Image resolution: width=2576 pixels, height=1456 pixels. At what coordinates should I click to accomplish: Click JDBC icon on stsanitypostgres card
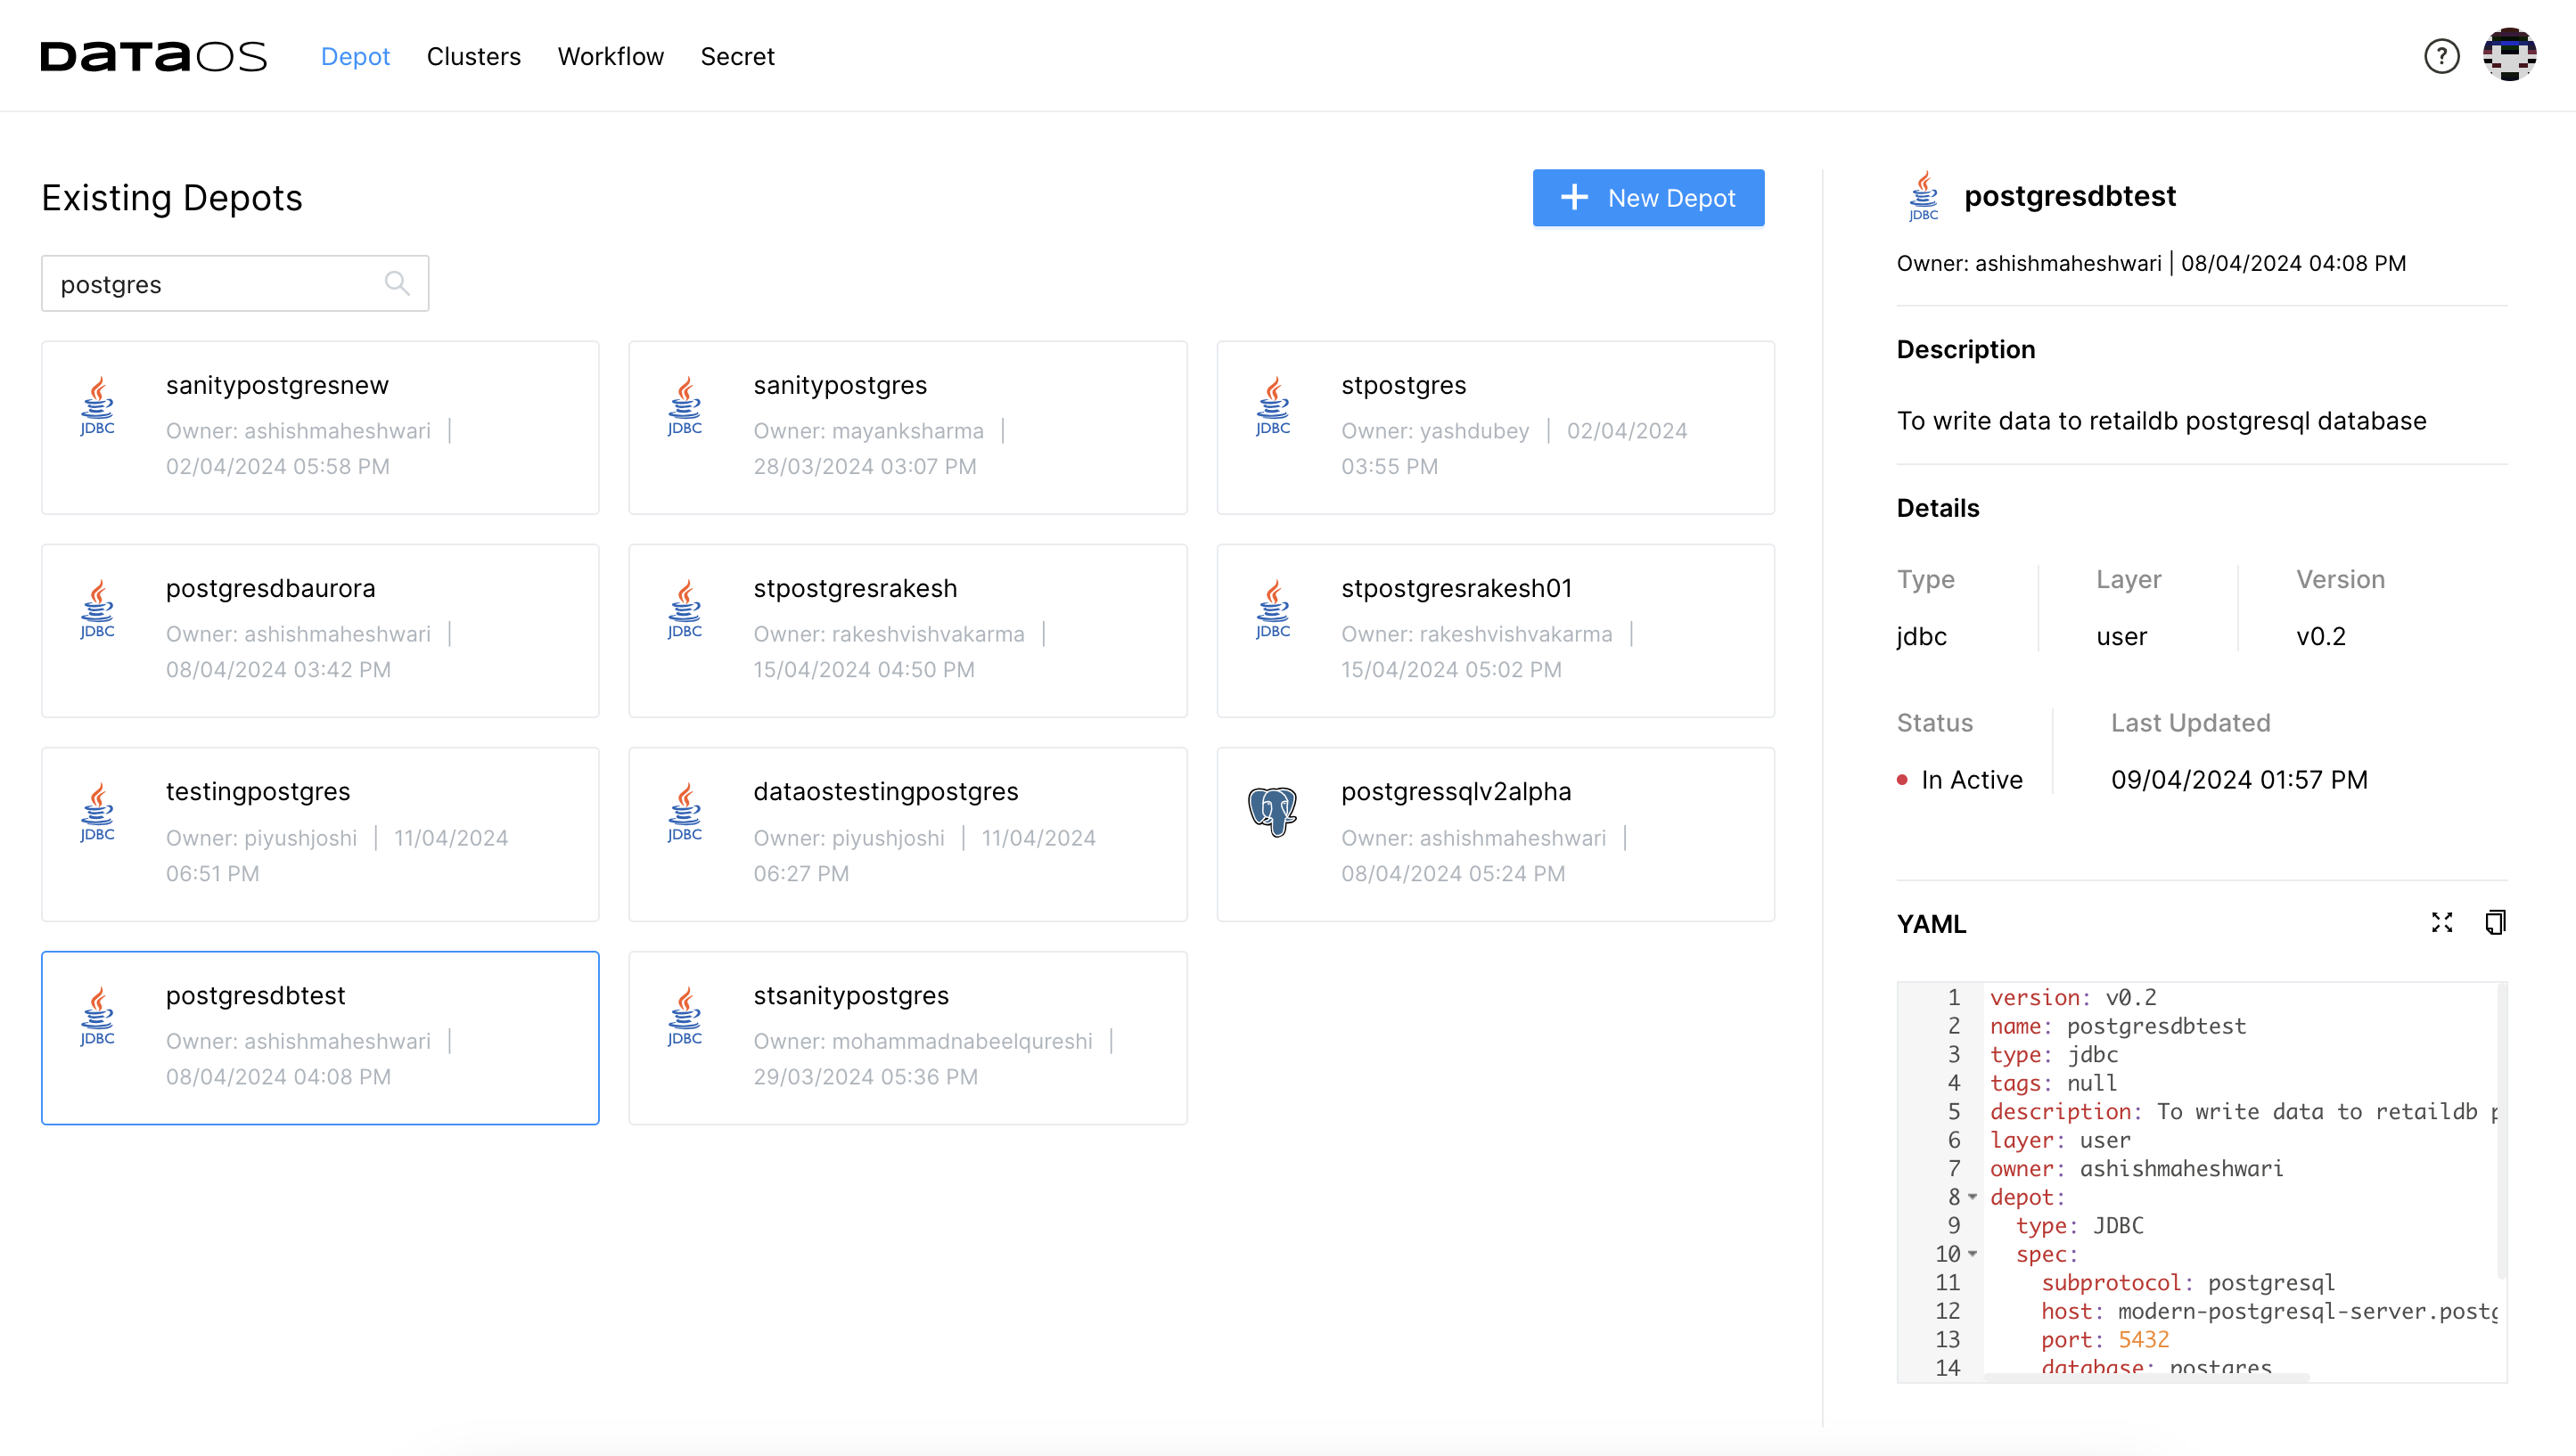click(685, 1016)
